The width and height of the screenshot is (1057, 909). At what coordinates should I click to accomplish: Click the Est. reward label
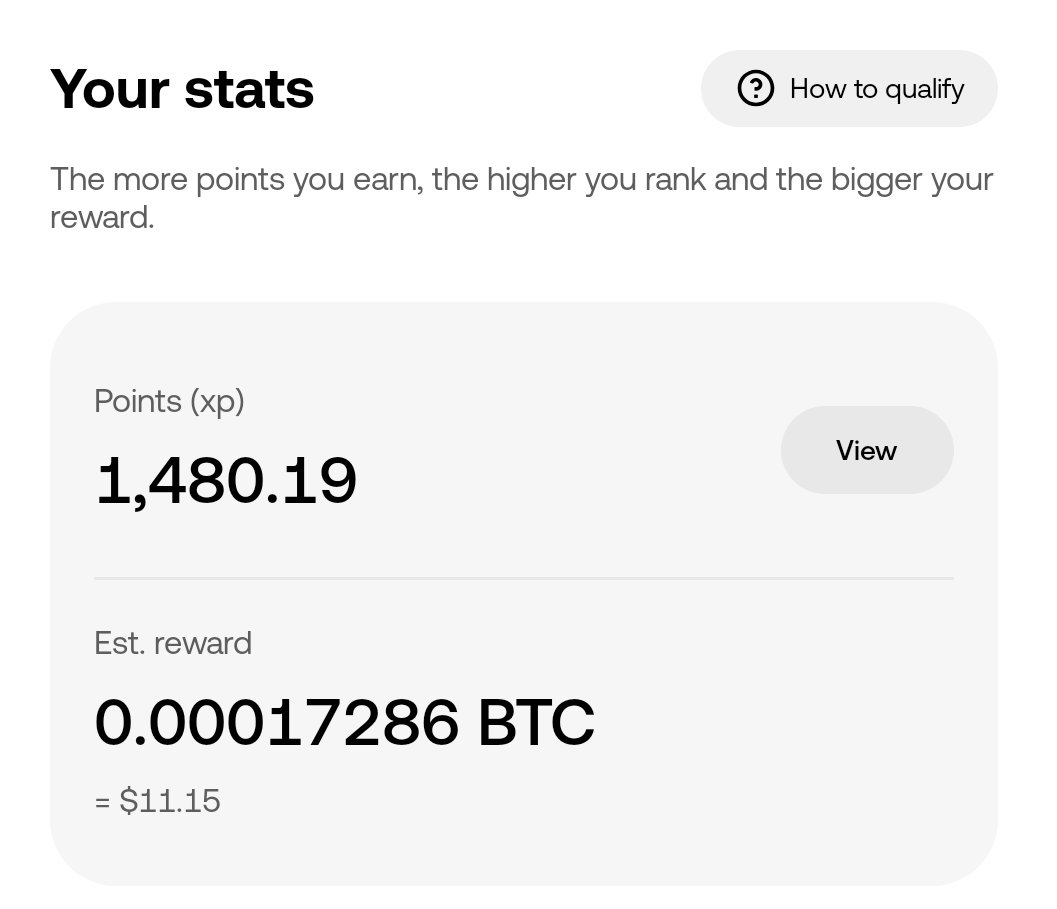tap(173, 643)
